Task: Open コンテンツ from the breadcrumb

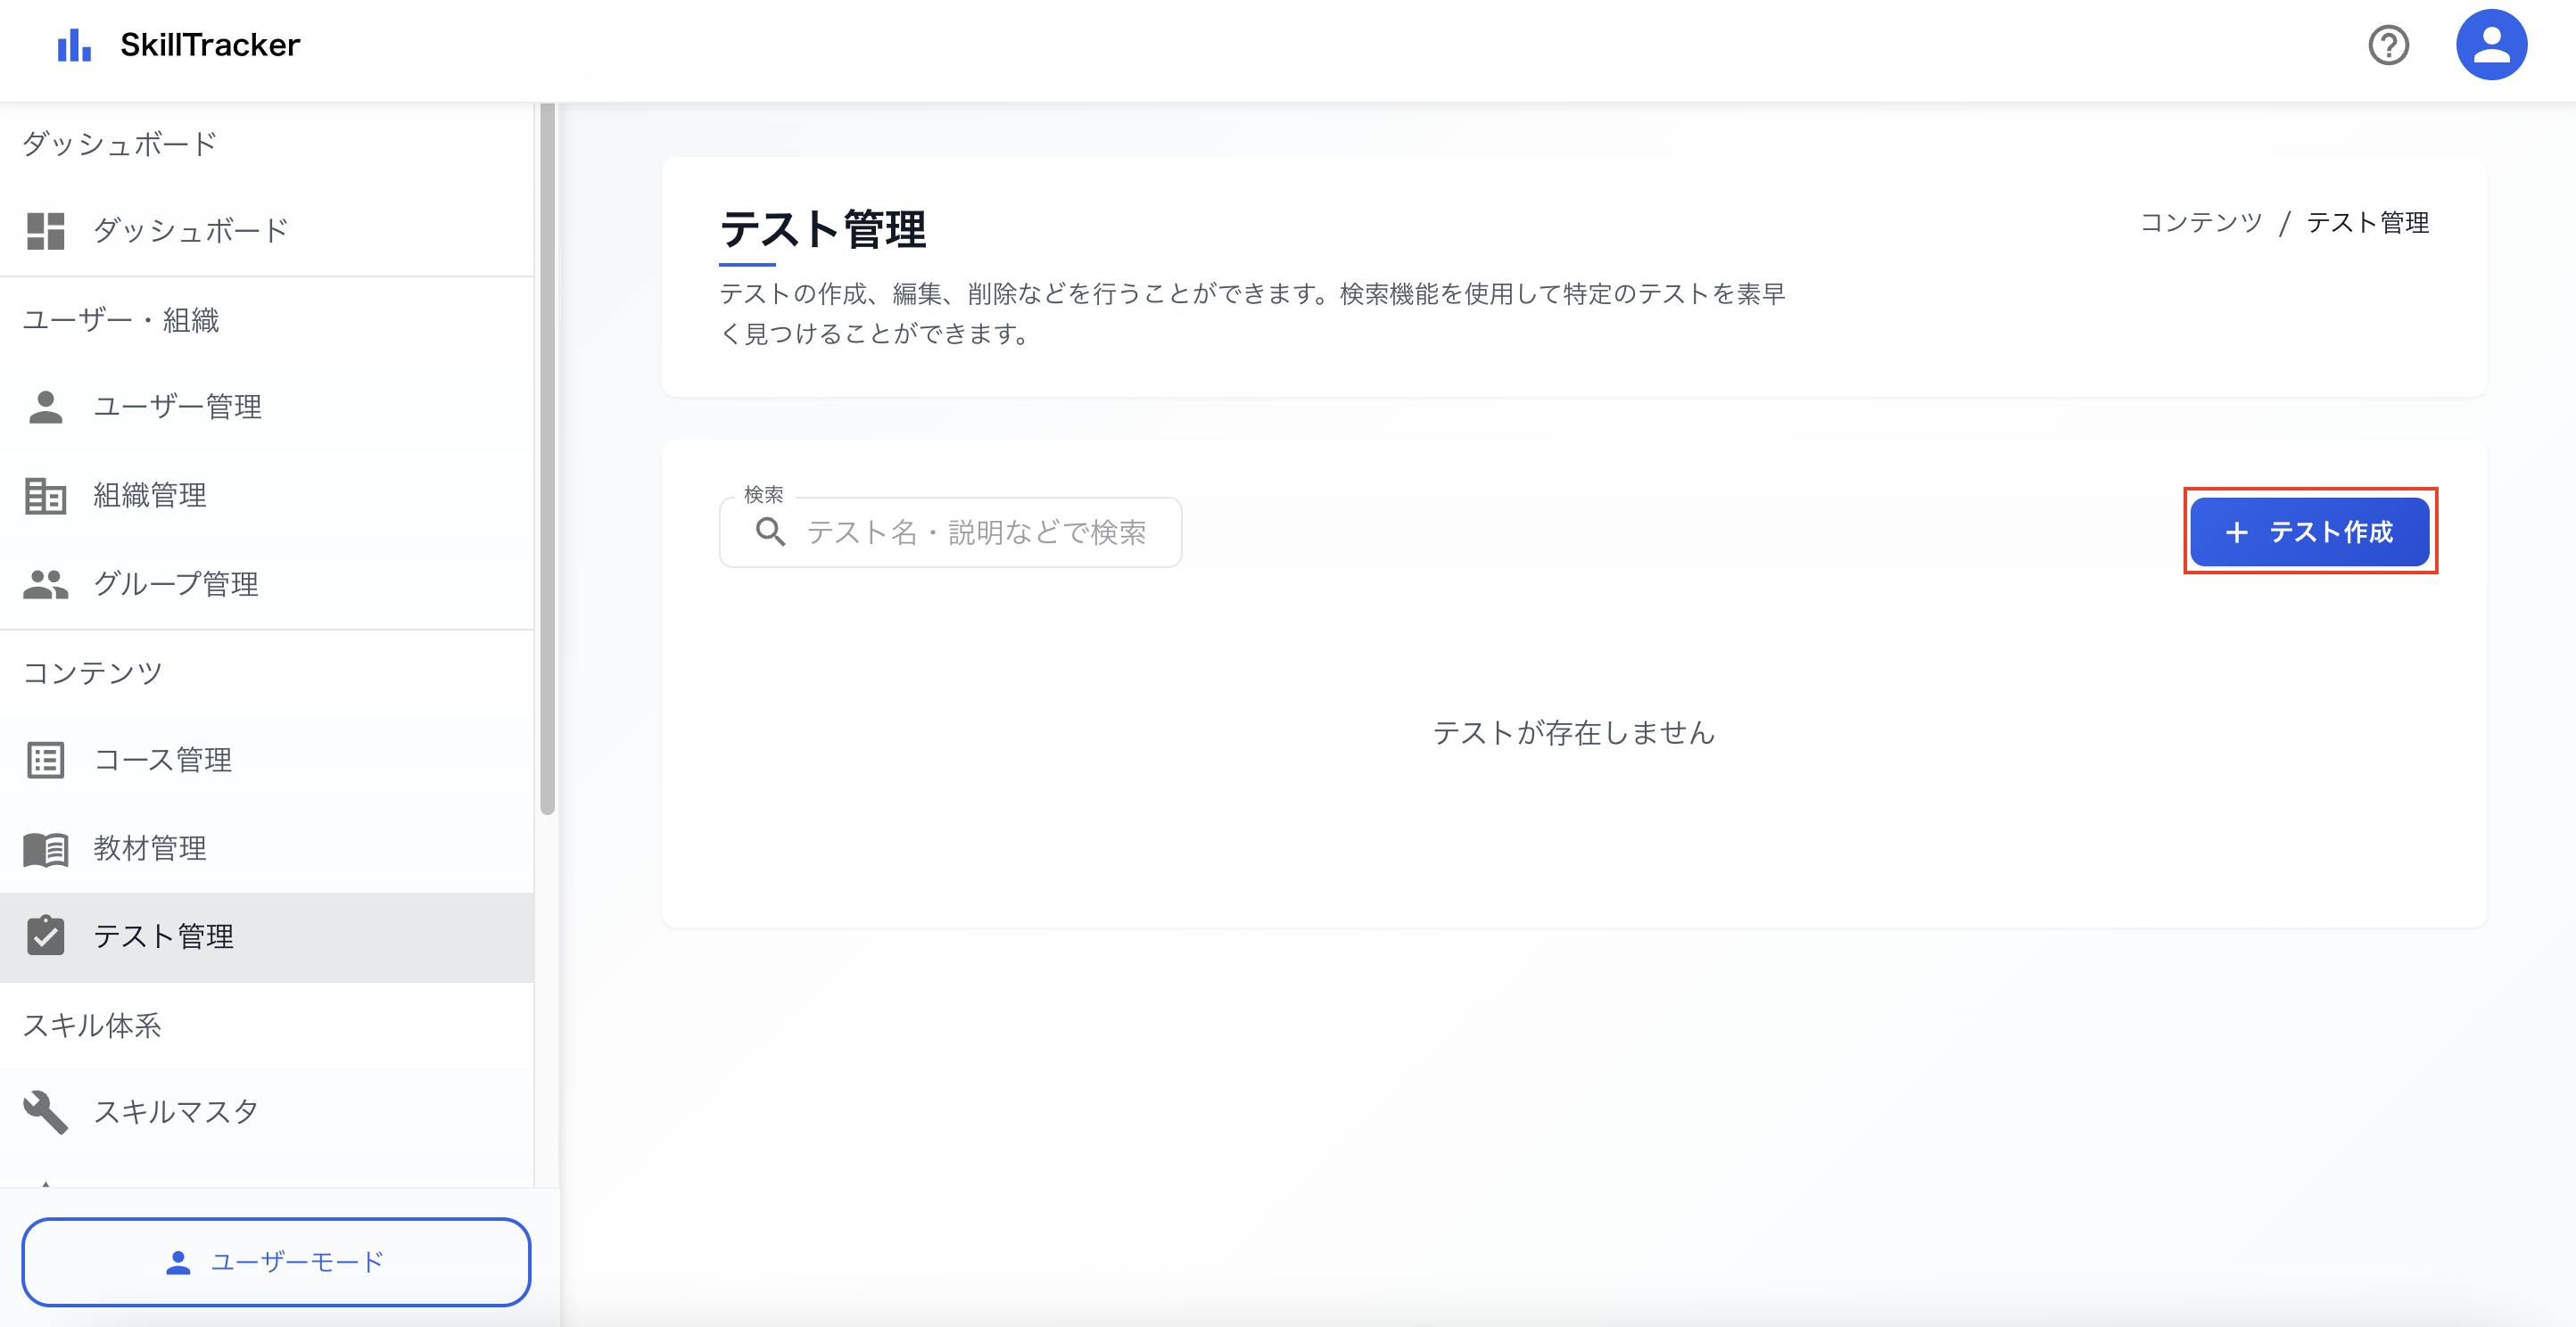Action: 2201,223
